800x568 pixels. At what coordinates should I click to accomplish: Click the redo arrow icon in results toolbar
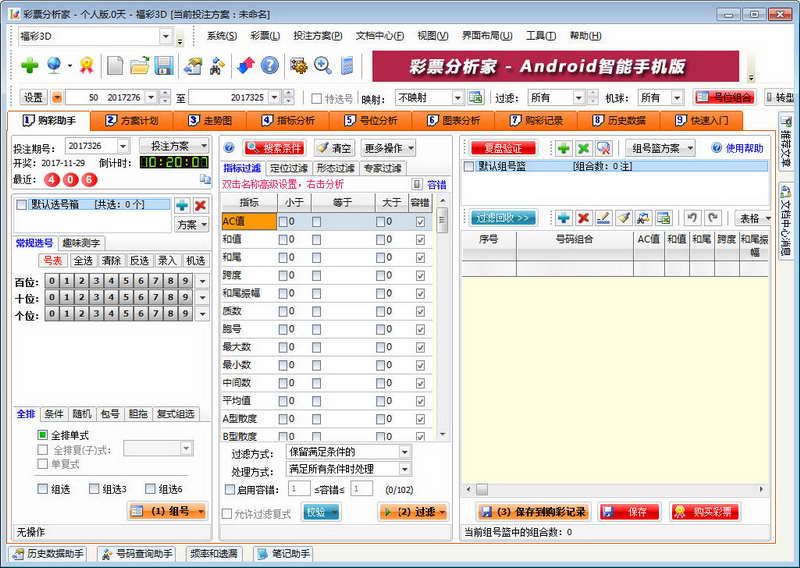point(713,218)
